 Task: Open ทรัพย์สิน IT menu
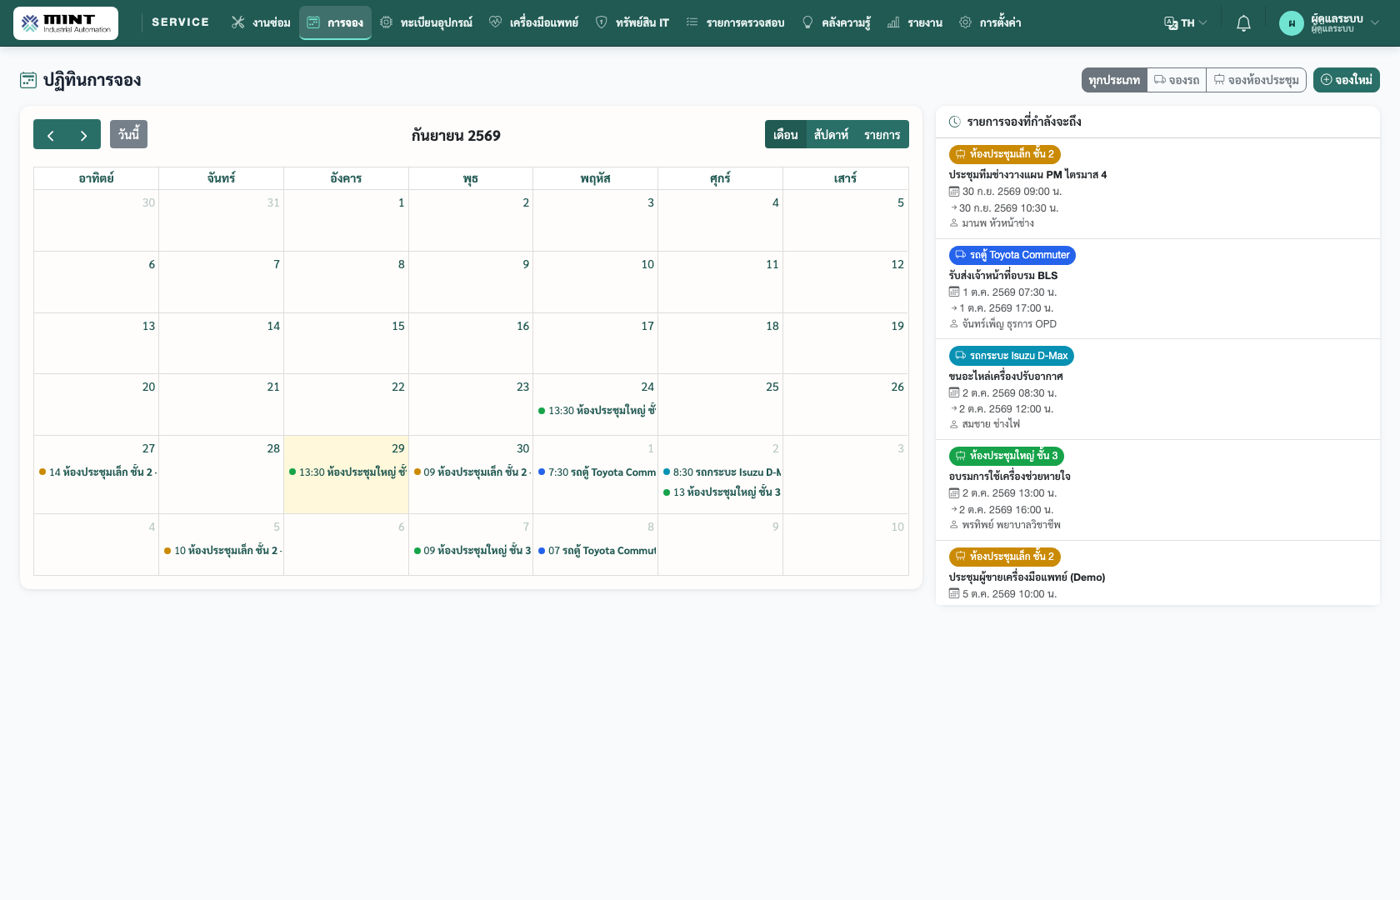click(x=632, y=23)
